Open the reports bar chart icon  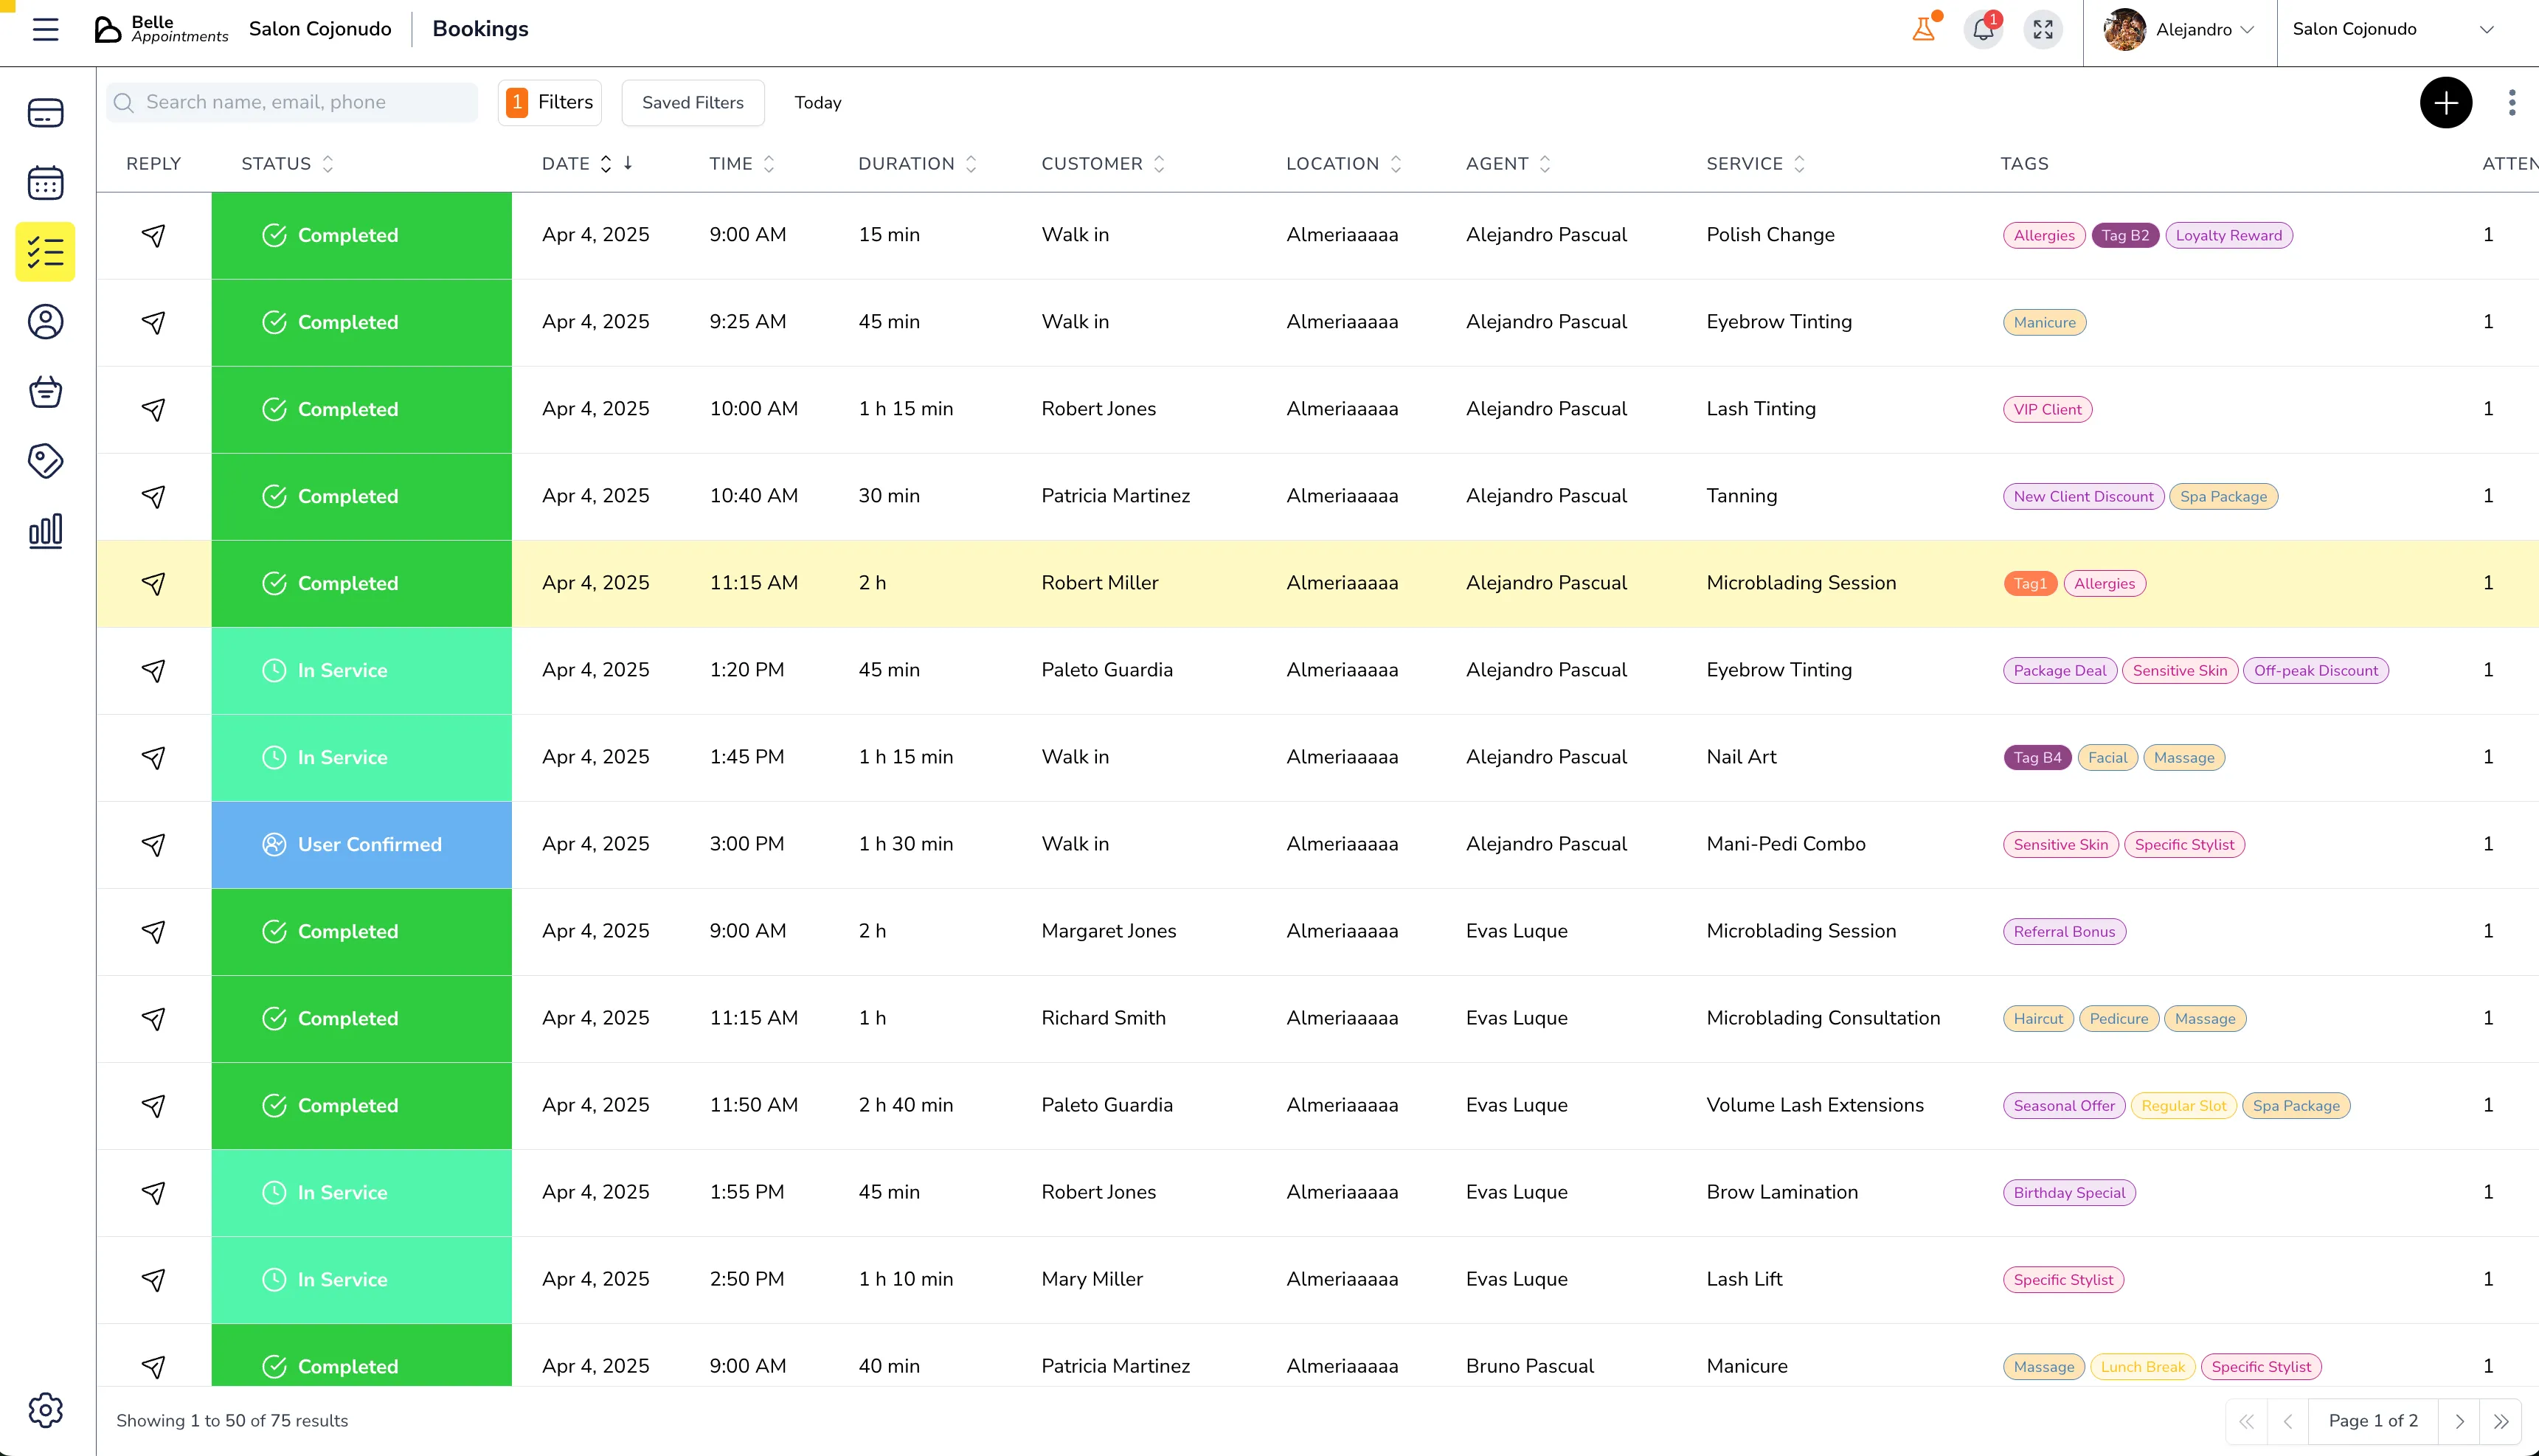click(45, 530)
